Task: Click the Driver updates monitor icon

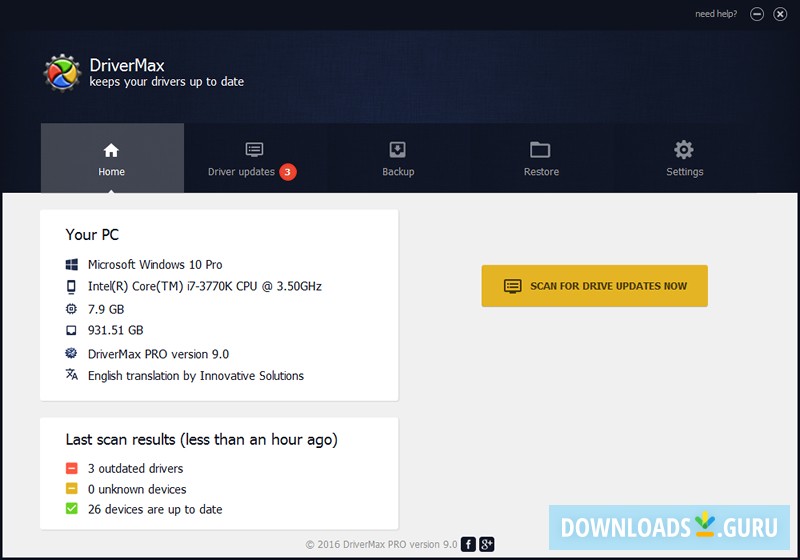Action: click(x=254, y=149)
